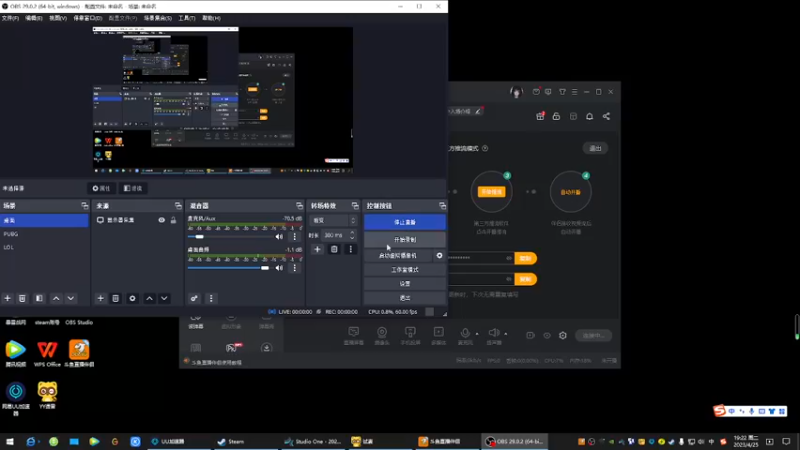
Task: Open the settings gear in the streaming companion toolbar
Action: point(563,335)
